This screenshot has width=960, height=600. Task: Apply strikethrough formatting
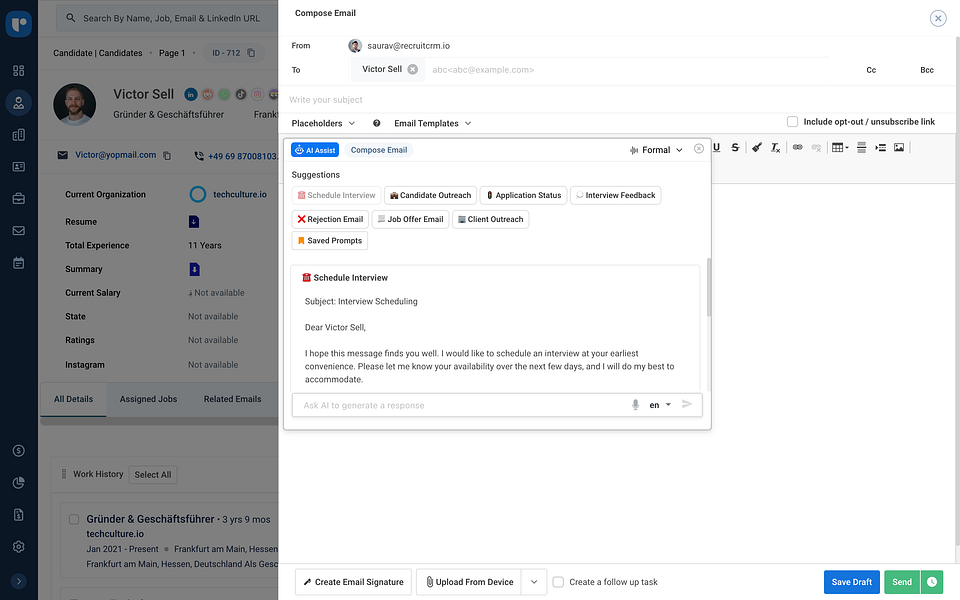point(735,147)
